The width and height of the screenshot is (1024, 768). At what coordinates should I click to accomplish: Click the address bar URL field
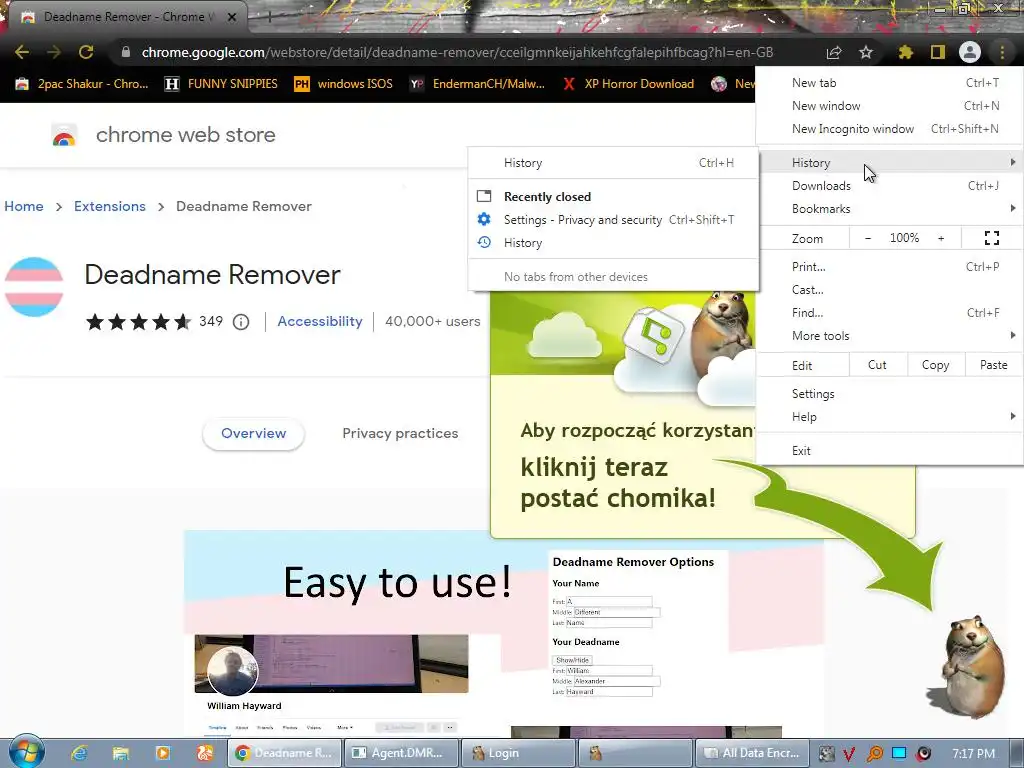[457, 52]
